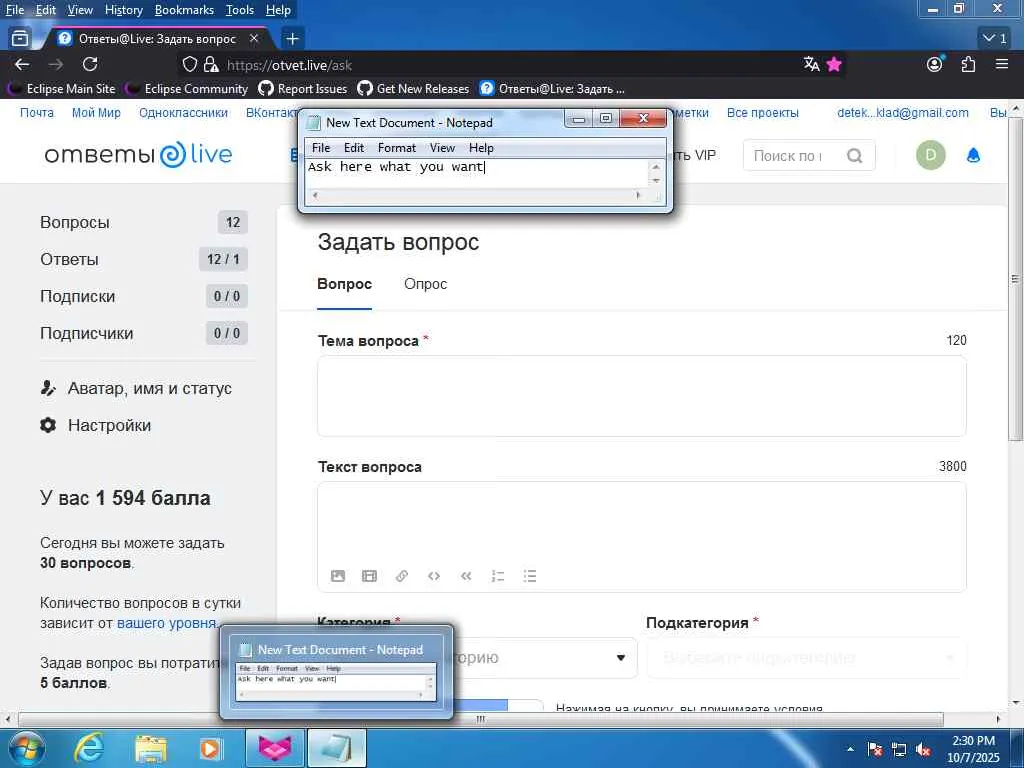The image size is (1024, 768).
Task: Open Notepad Edit menu
Action: (354, 148)
